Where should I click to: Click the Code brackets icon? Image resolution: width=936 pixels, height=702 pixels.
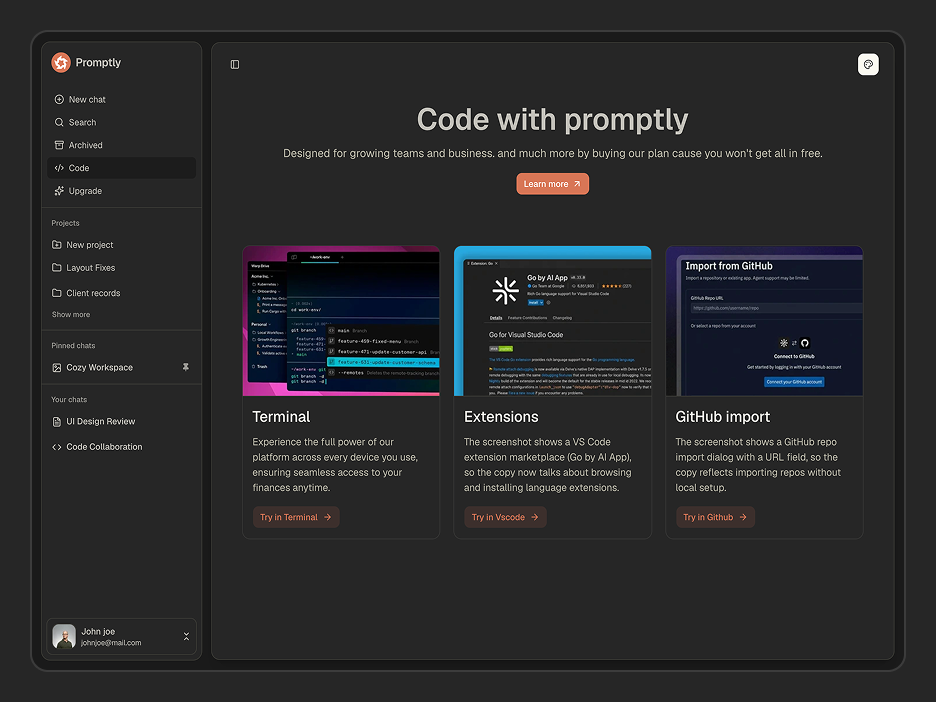[x=59, y=168]
